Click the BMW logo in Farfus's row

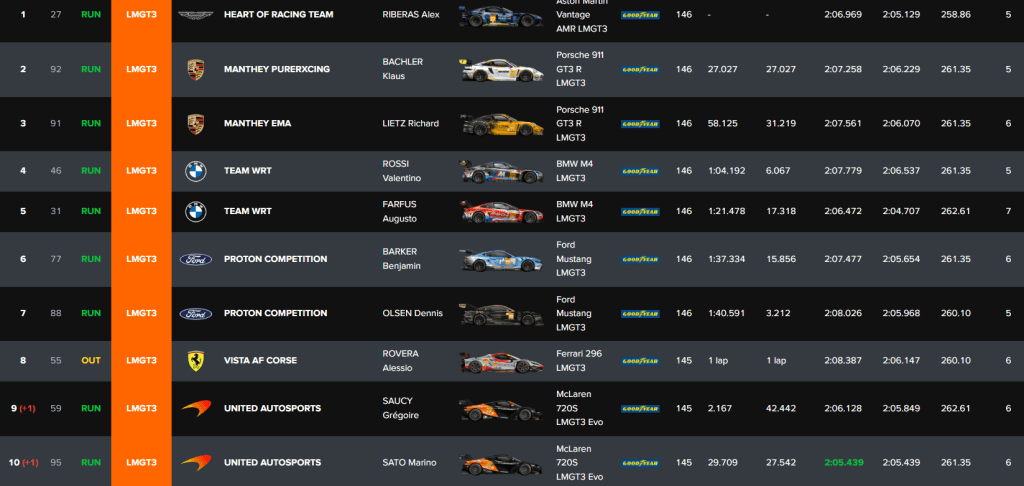point(195,212)
